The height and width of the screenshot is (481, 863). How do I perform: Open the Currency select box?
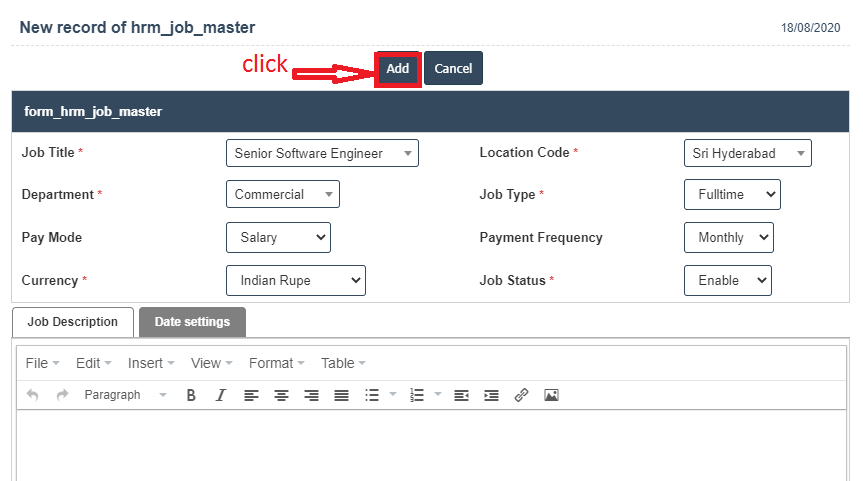coord(296,281)
